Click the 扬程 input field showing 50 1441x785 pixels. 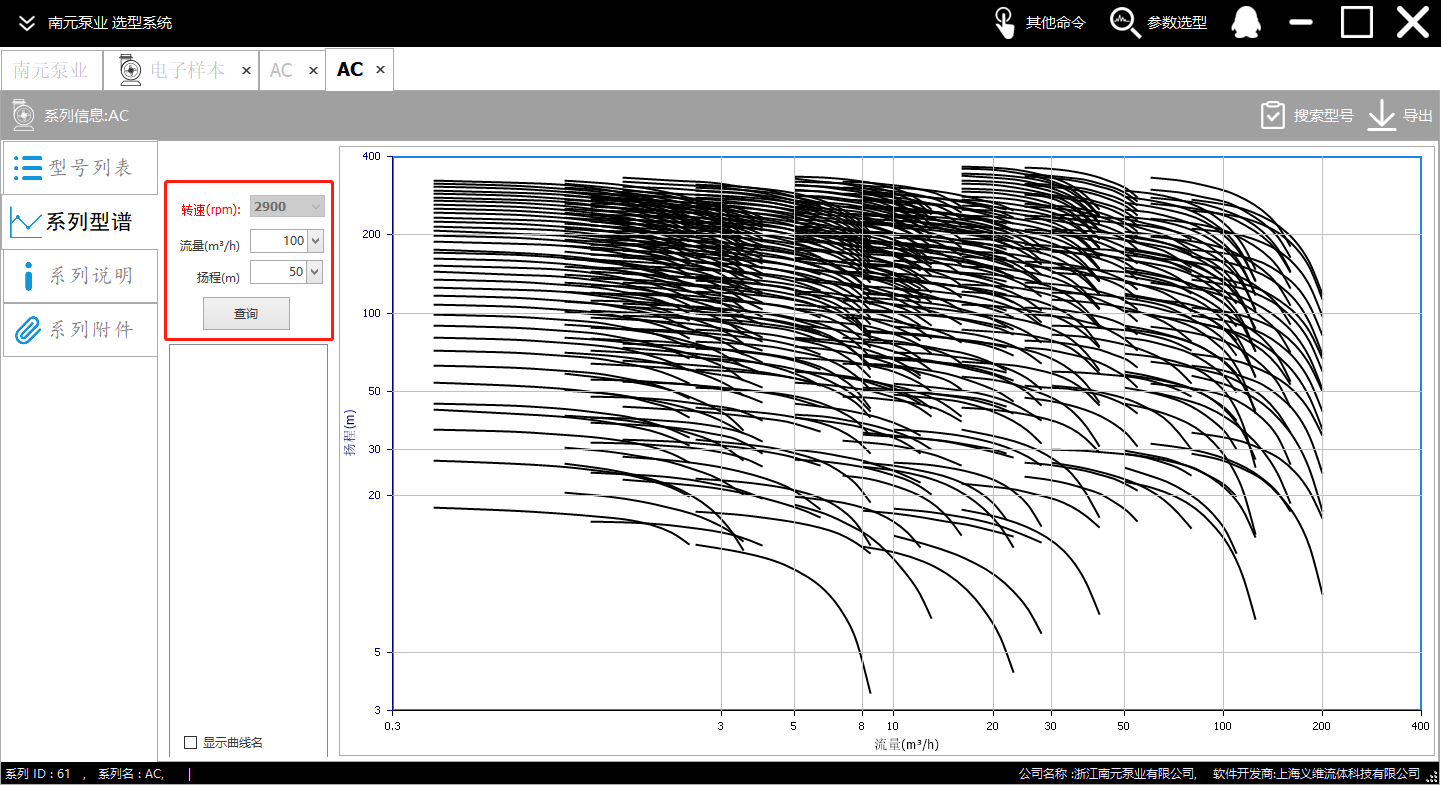(279, 272)
